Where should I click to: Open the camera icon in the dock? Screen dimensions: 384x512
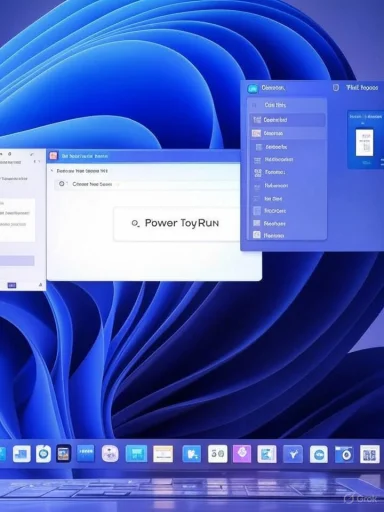click(345, 454)
